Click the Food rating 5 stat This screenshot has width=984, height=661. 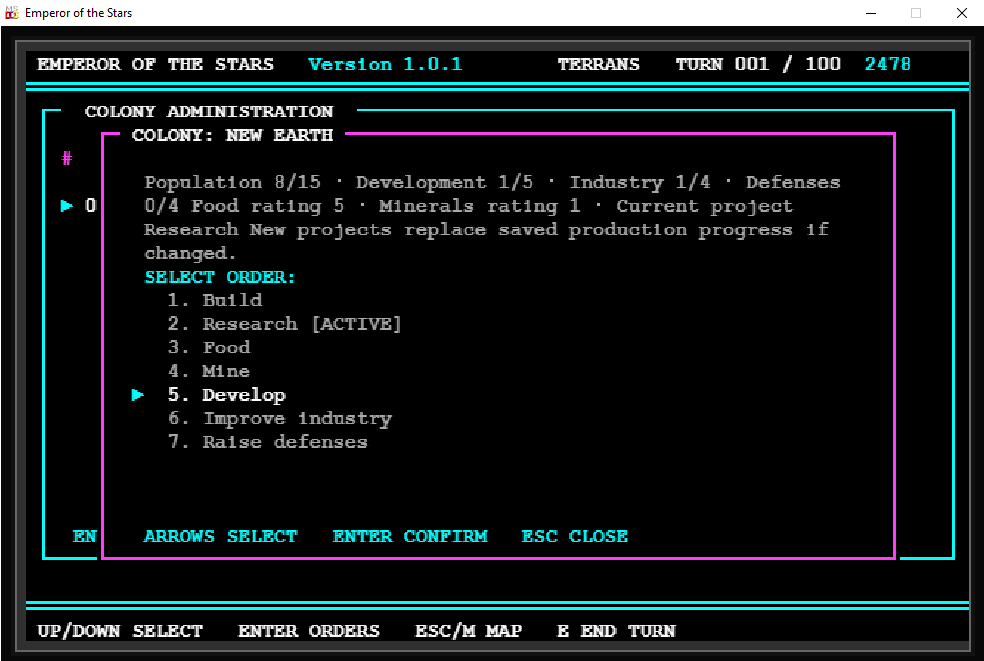tap(267, 206)
